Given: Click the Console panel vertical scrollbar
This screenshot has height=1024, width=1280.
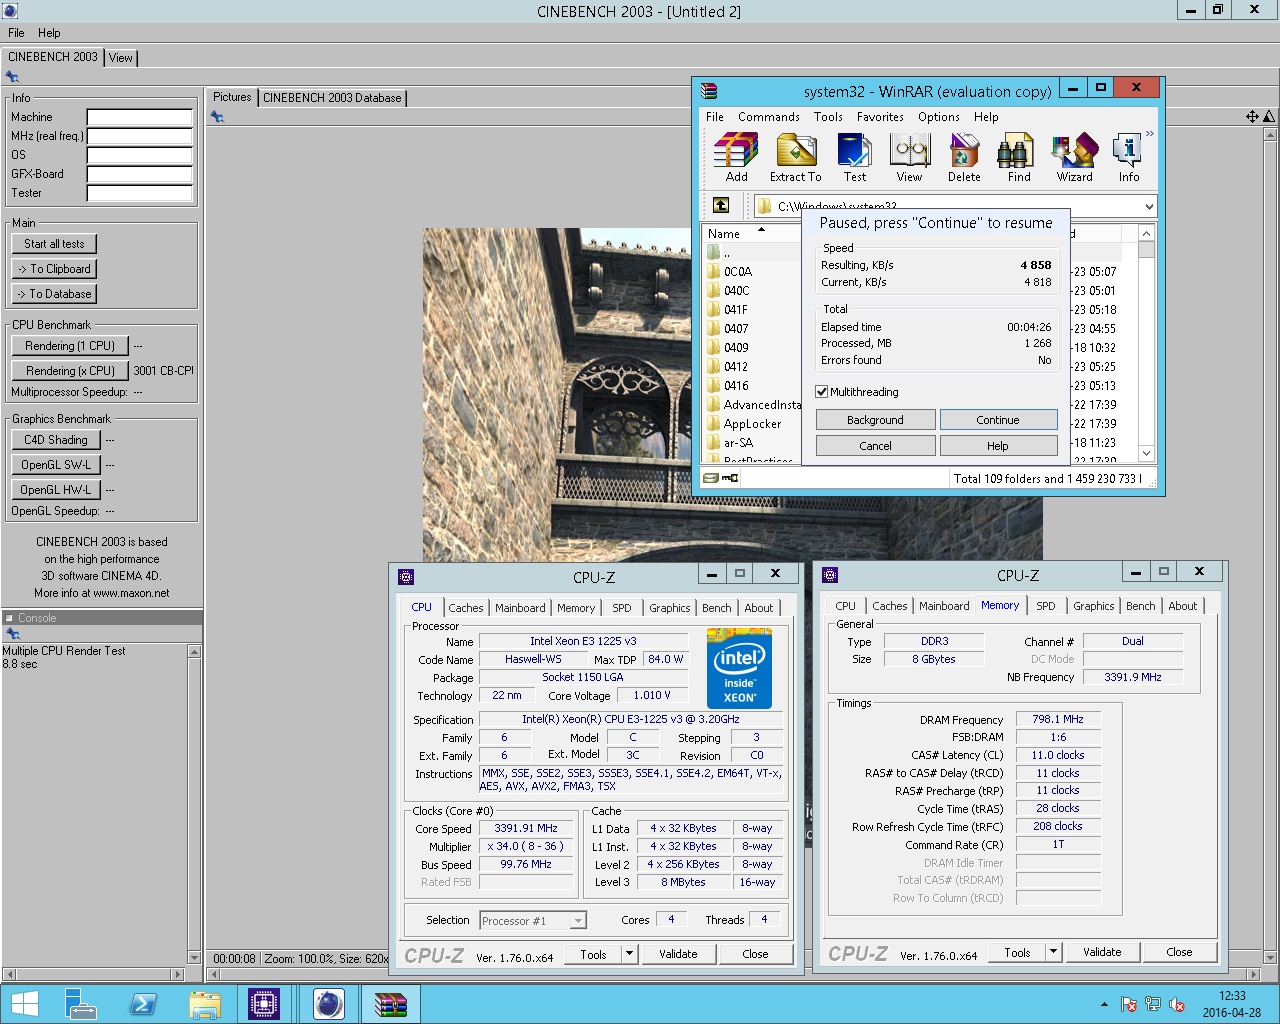Looking at the screenshot, I should point(194,804).
